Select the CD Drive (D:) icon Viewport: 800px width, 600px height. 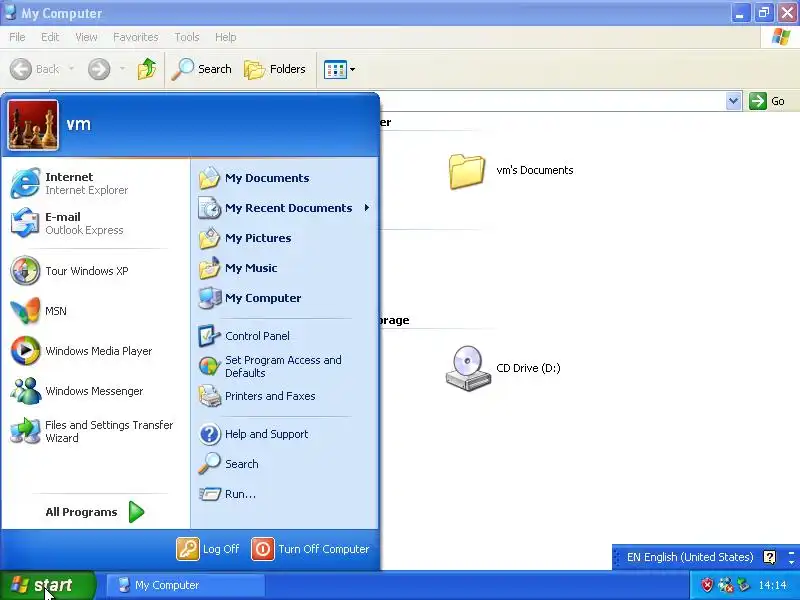503,368
